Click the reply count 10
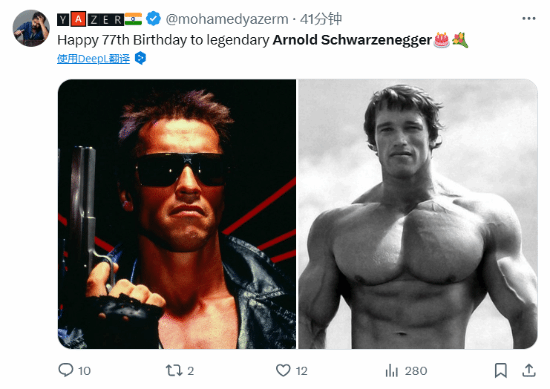The height and width of the screenshot is (389, 550). pyautogui.click(x=84, y=371)
